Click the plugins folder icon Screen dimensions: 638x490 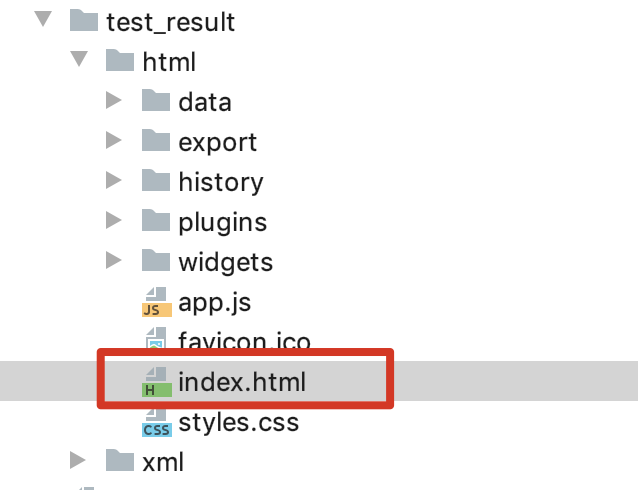click(156, 221)
